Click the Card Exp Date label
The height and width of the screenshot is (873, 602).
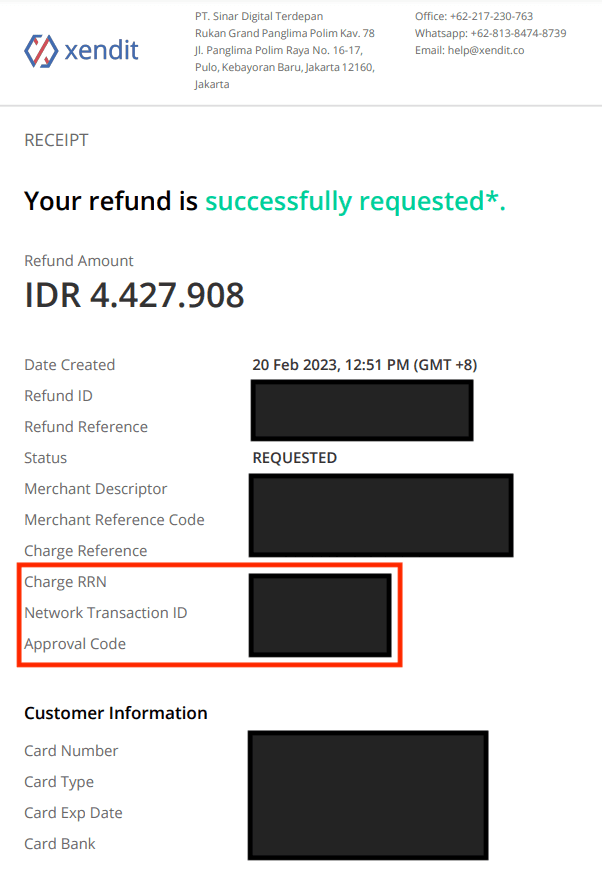click(x=74, y=813)
